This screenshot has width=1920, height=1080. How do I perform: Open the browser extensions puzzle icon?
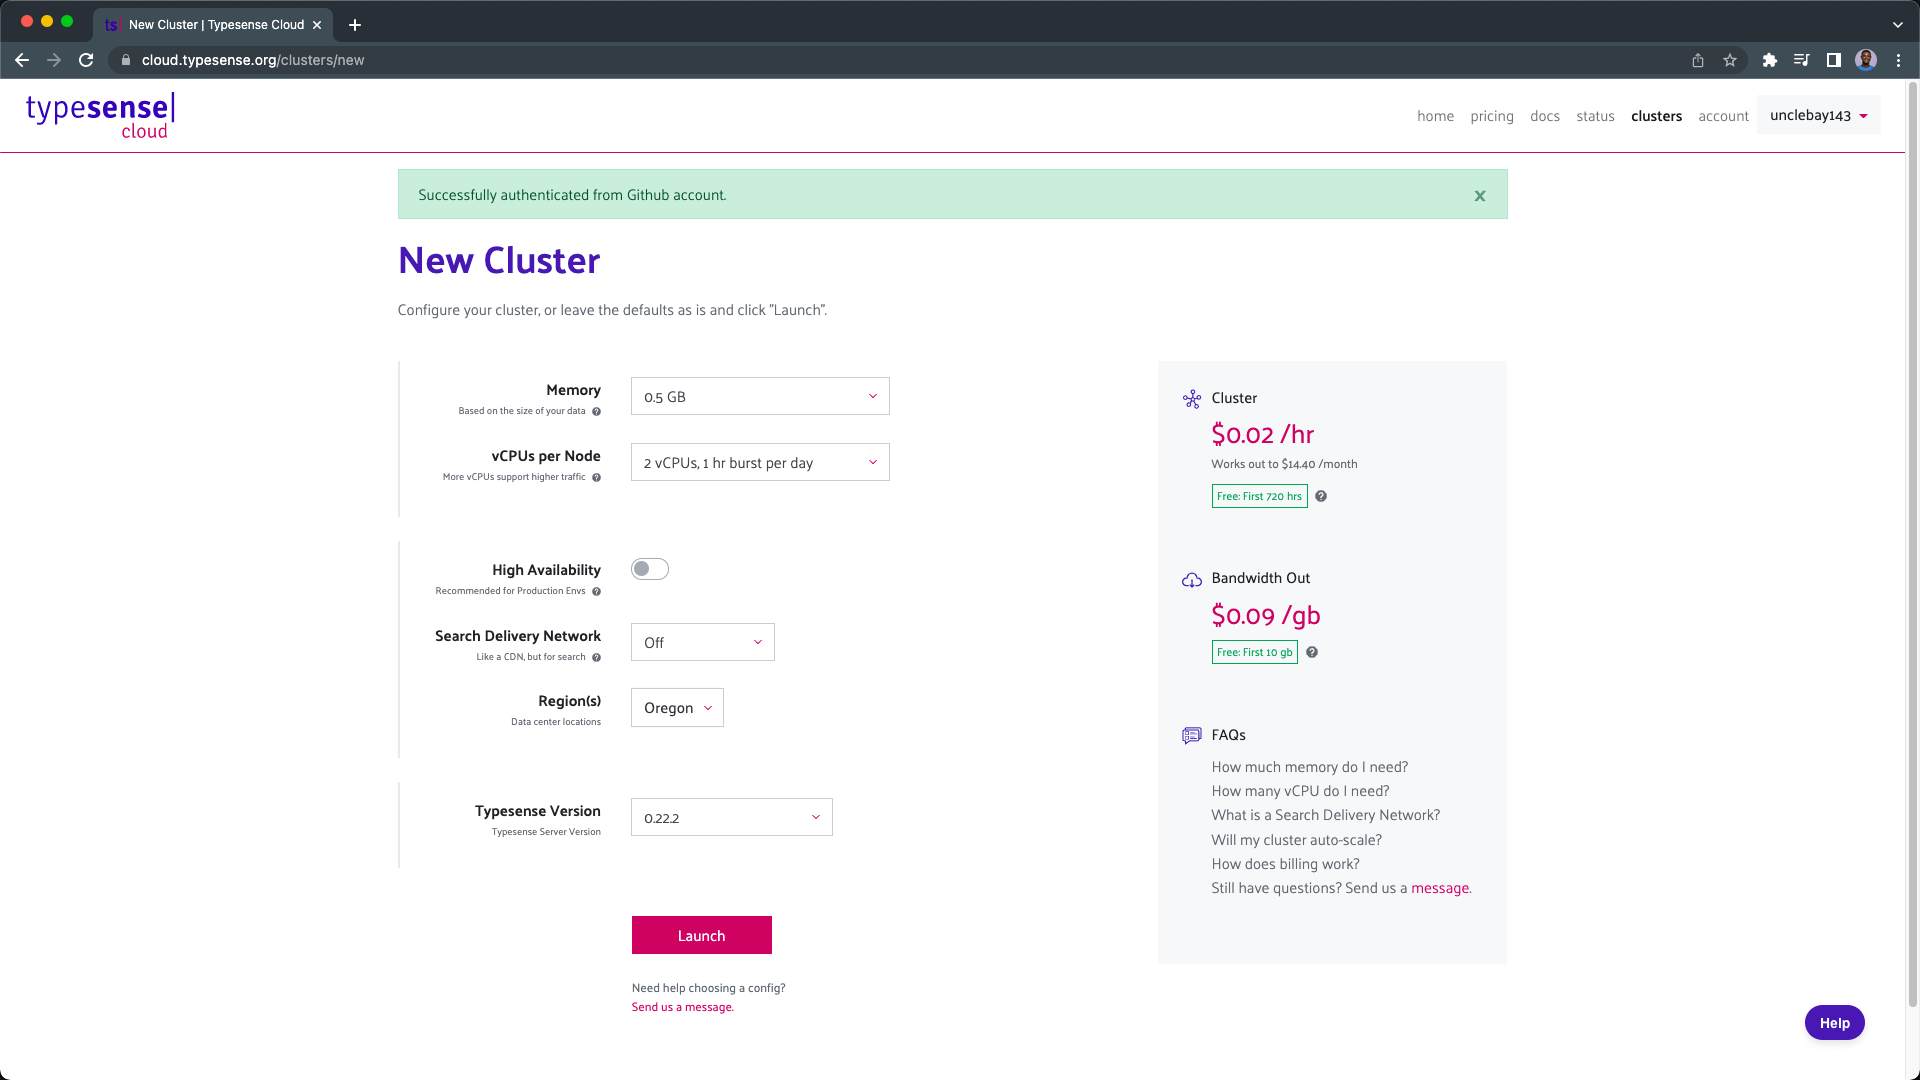[1770, 60]
